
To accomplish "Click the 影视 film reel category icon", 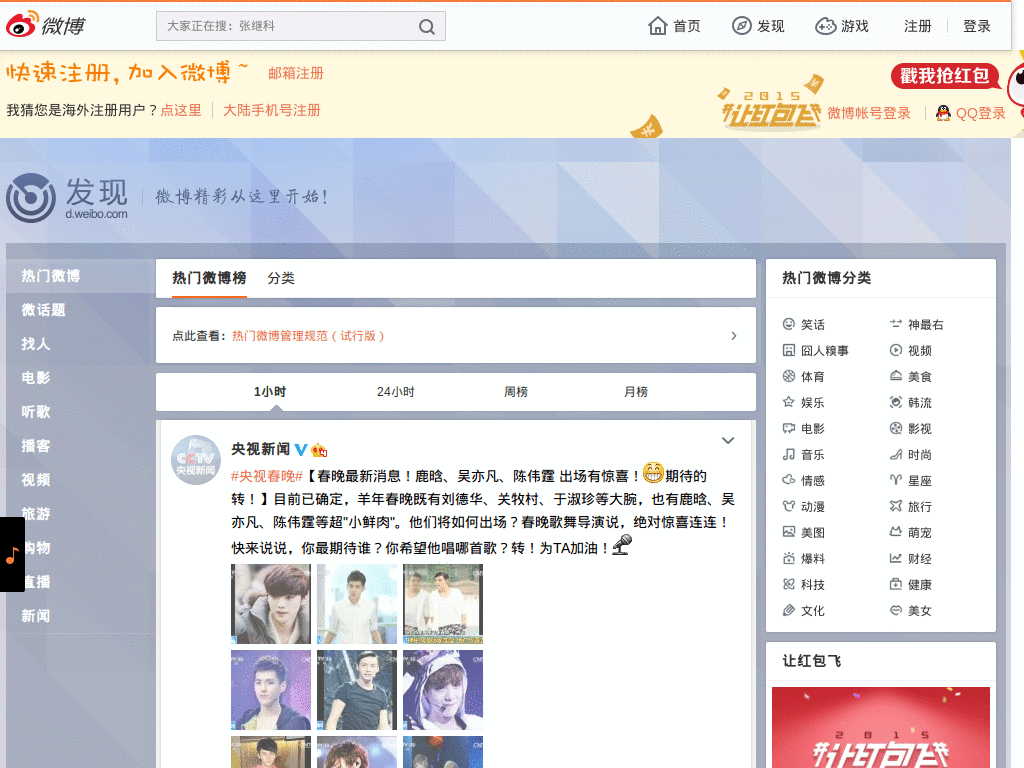I will pyautogui.click(x=896, y=428).
